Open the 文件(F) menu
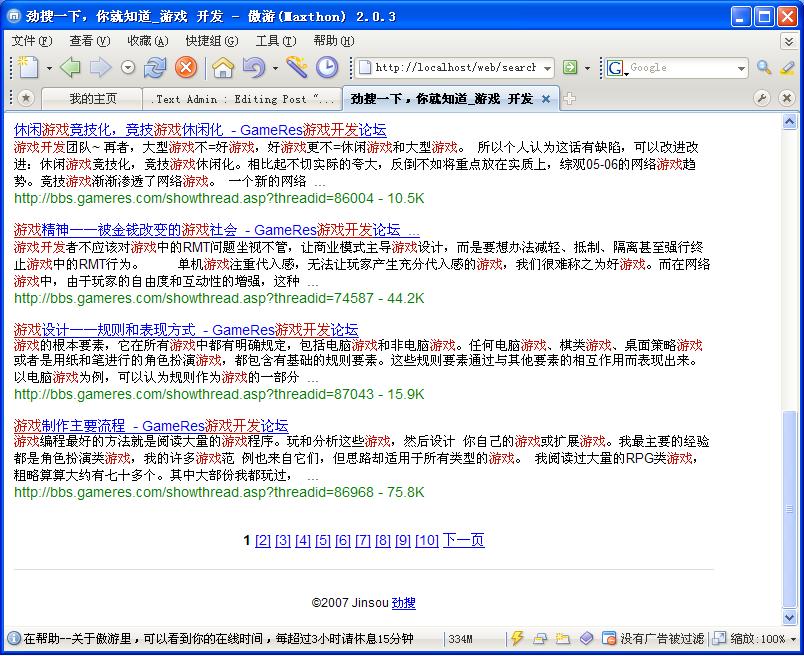The width and height of the screenshot is (804, 656). pos(32,41)
